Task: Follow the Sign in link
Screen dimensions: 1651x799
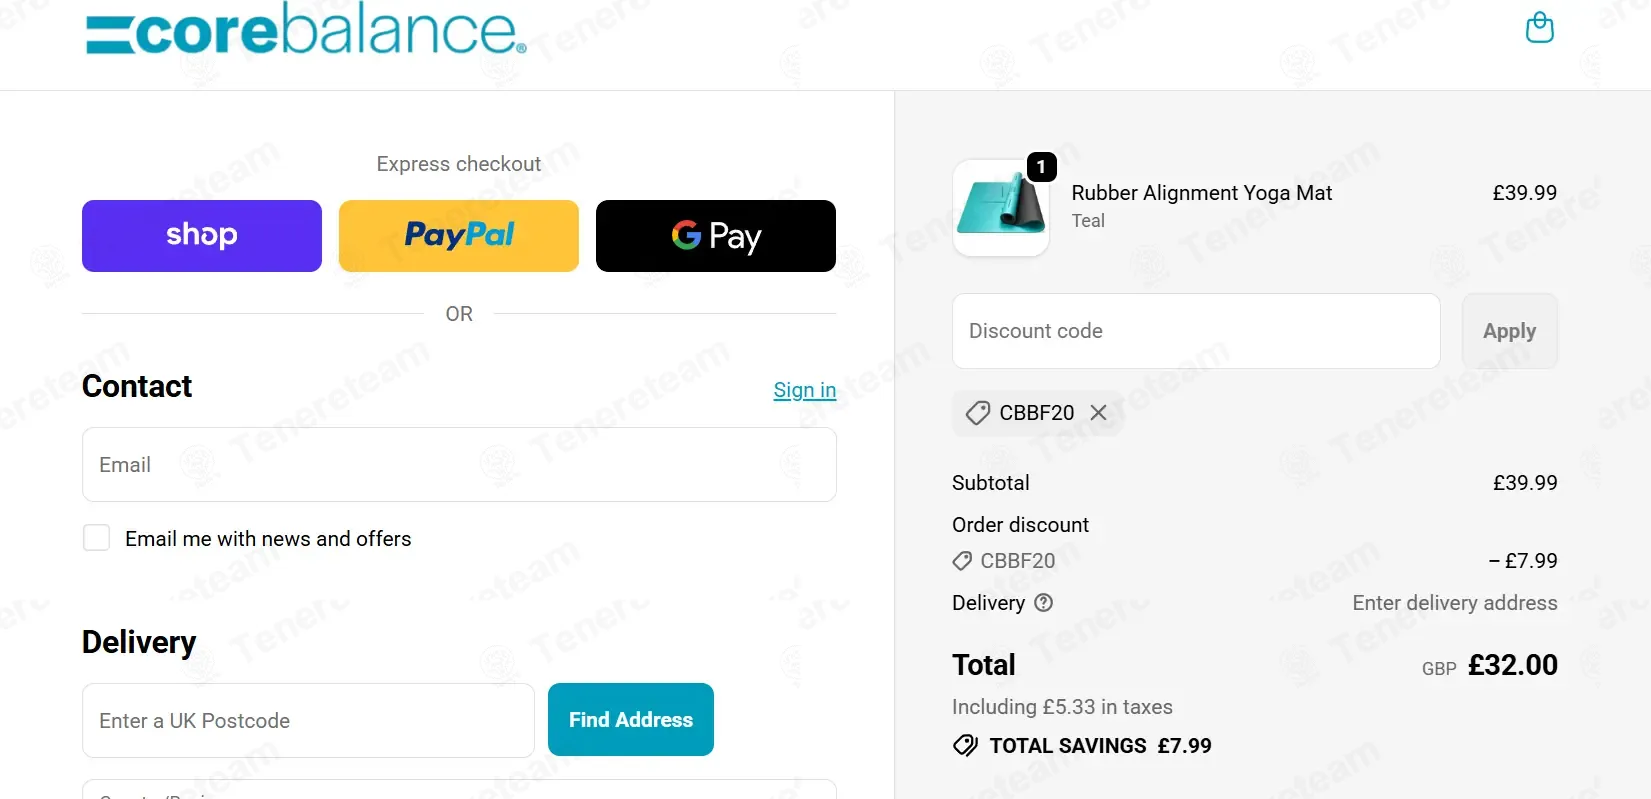Action: click(804, 390)
